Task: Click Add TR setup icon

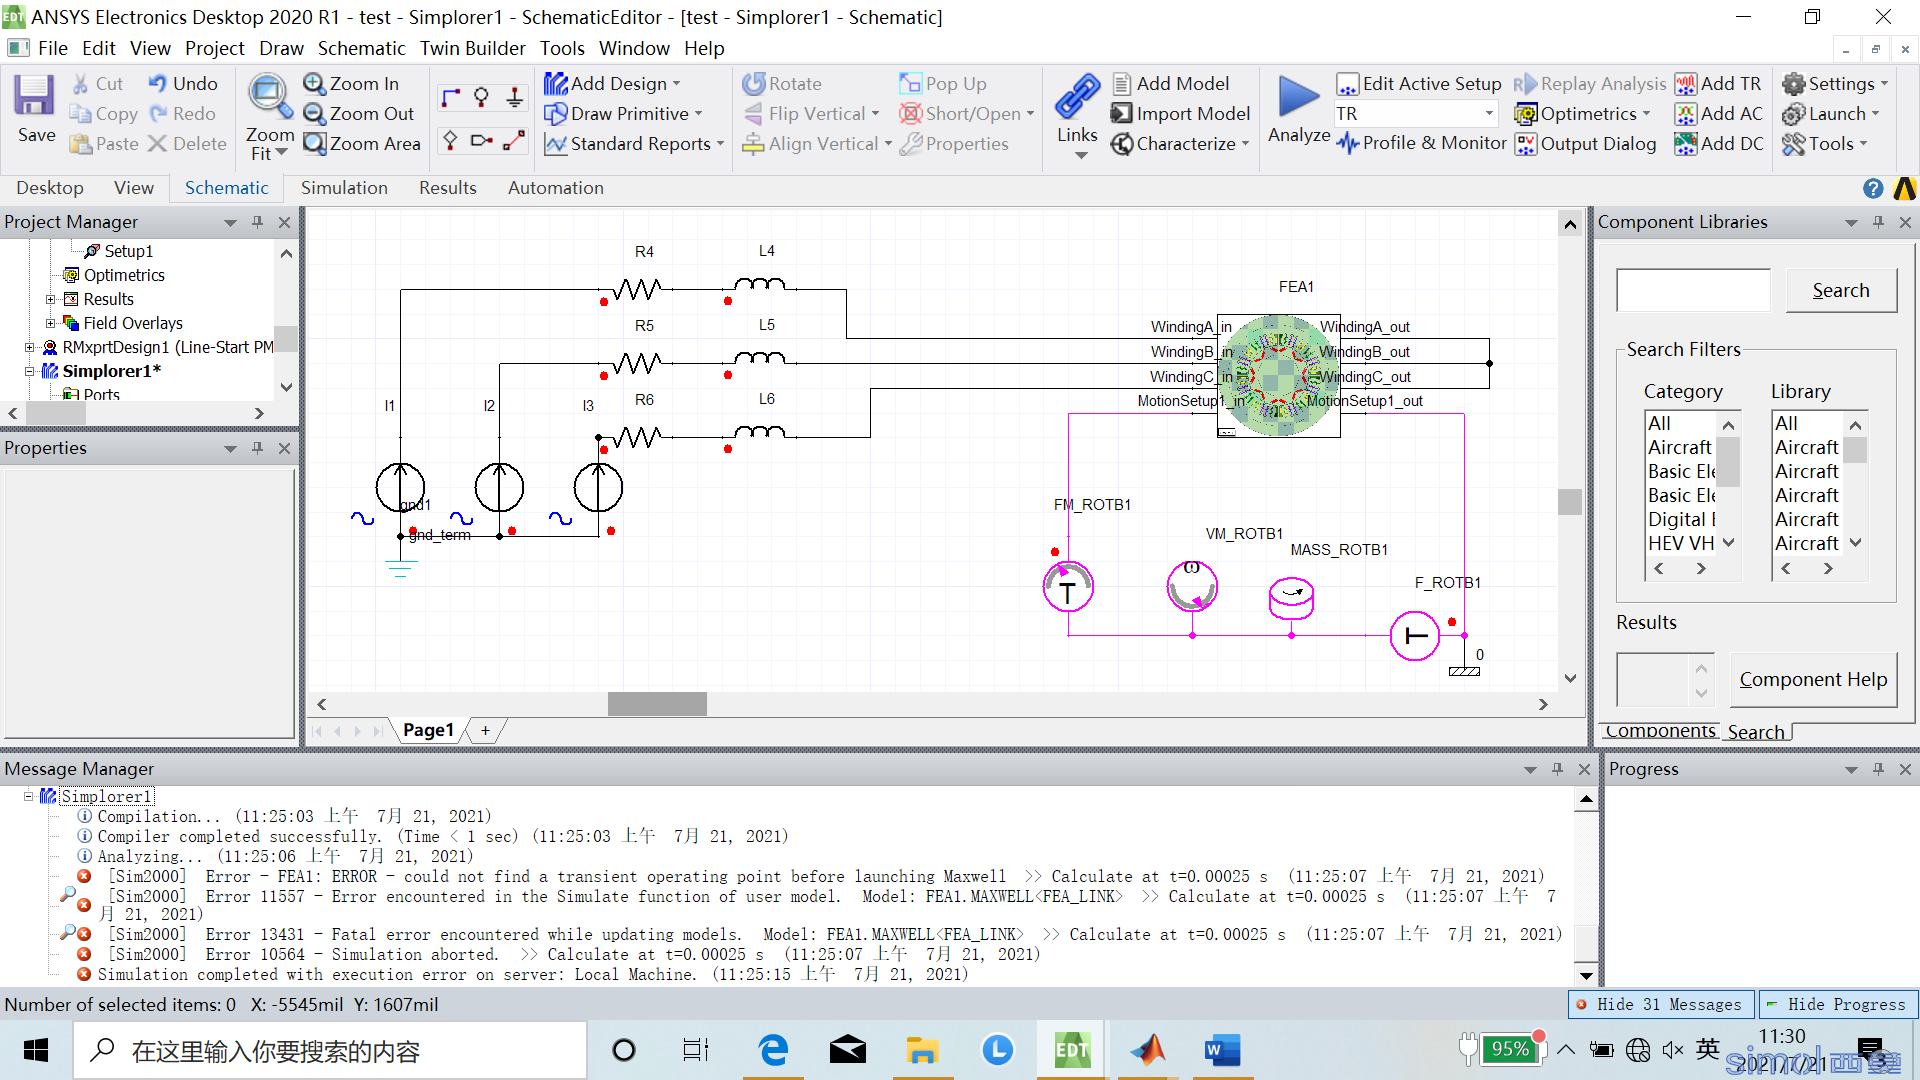Action: [x=1686, y=84]
